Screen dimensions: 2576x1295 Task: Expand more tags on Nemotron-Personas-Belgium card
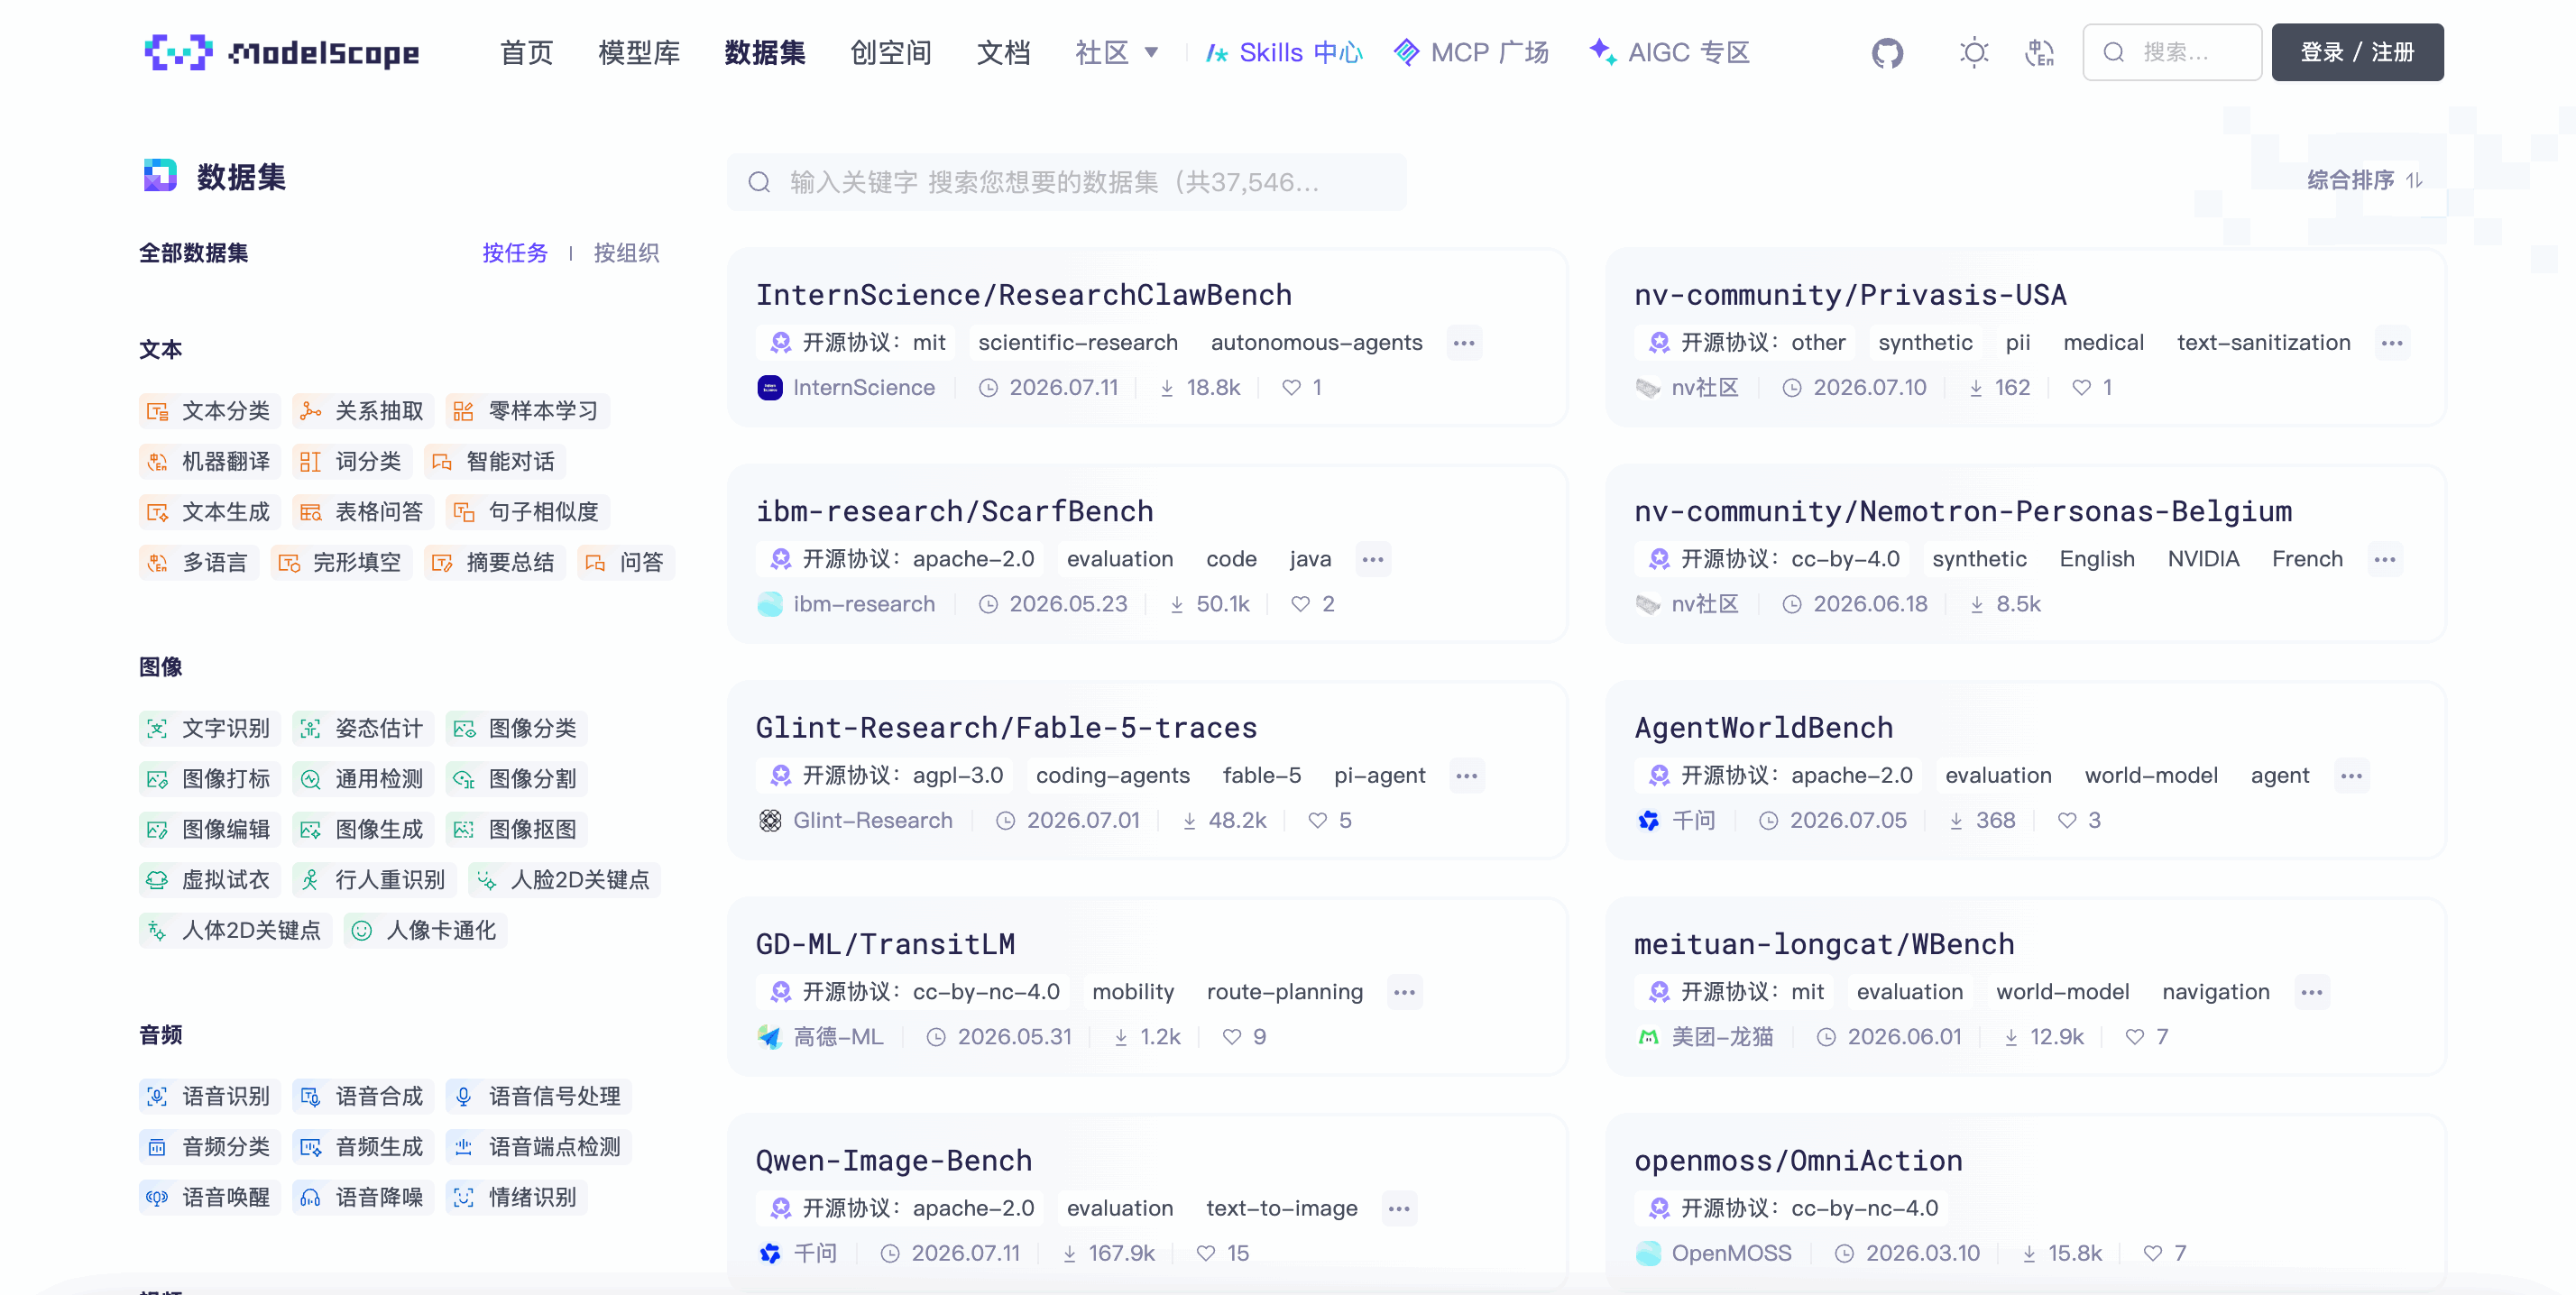click(x=2385, y=559)
